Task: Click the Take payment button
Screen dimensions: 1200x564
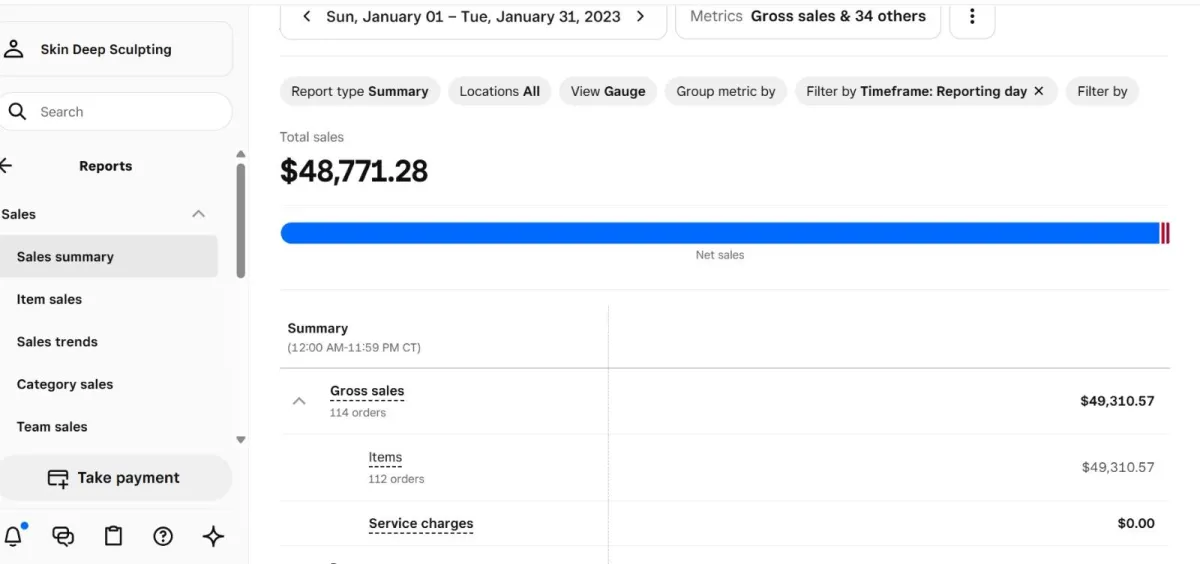Action: pos(114,478)
